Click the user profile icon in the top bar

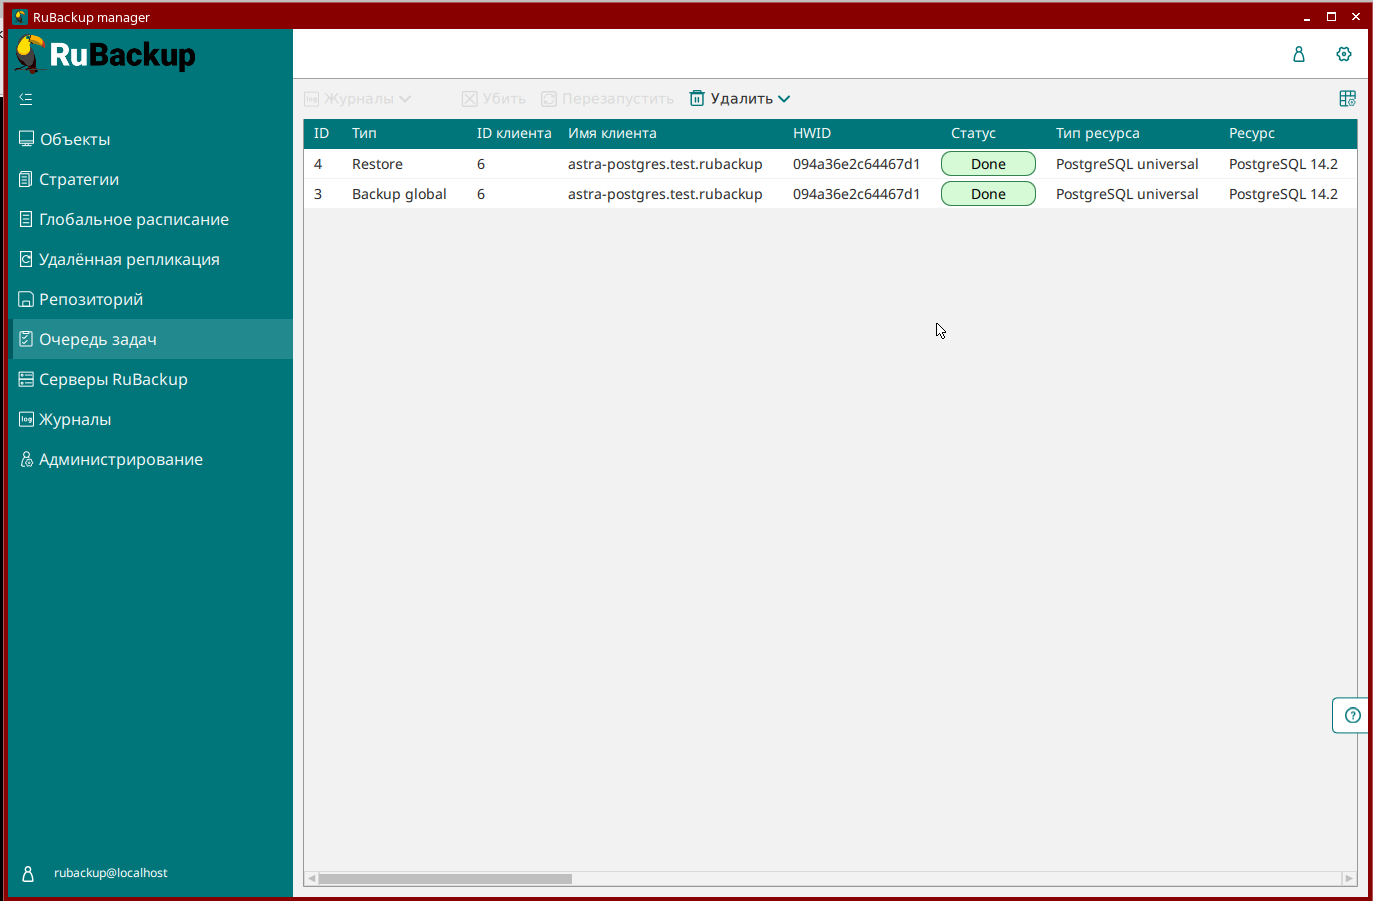[x=1299, y=54]
